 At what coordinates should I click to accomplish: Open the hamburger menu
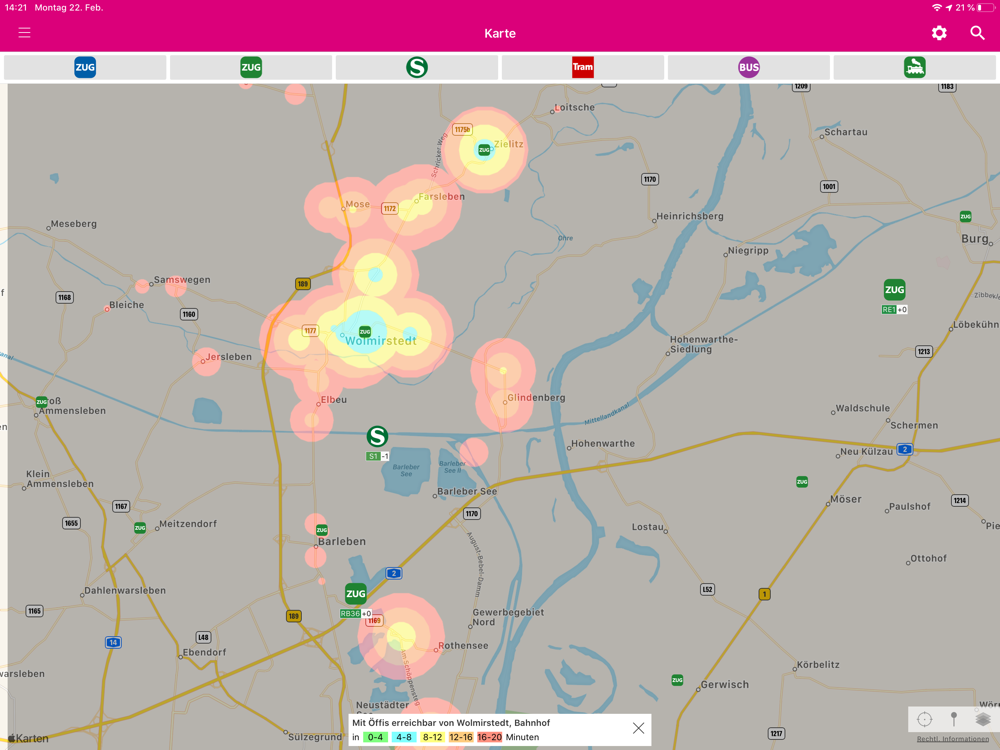tap(24, 33)
